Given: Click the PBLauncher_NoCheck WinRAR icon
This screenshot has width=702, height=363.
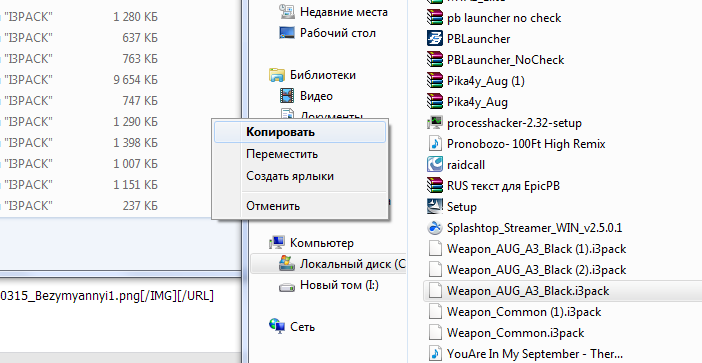Looking at the screenshot, I should 435,60.
